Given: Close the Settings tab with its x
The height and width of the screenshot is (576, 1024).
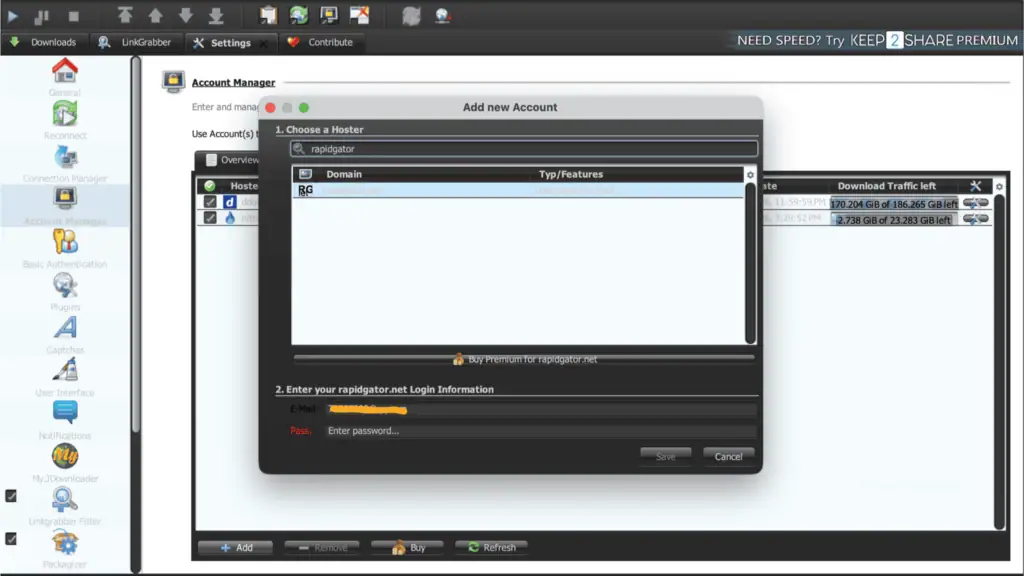Looking at the screenshot, I should click(264, 43).
